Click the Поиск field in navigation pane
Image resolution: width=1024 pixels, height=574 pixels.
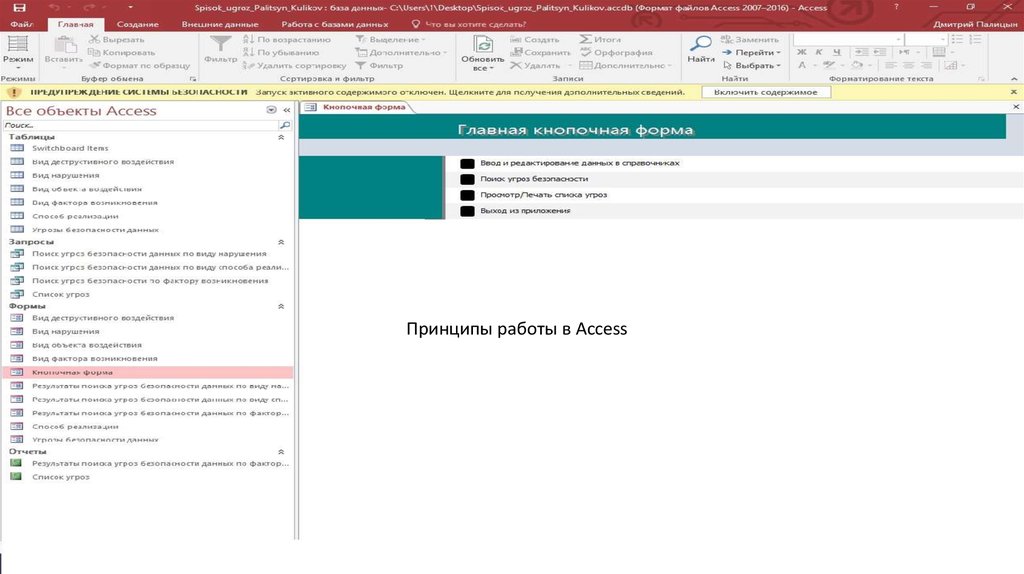pos(138,126)
